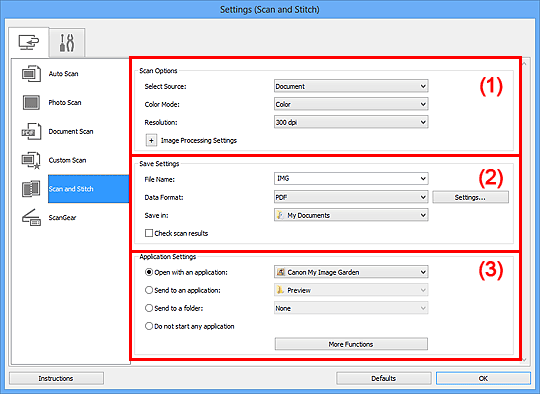Click the scrollbar up arrow of settings pane
This screenshot has width=540, height=394.
click(524, 63)
